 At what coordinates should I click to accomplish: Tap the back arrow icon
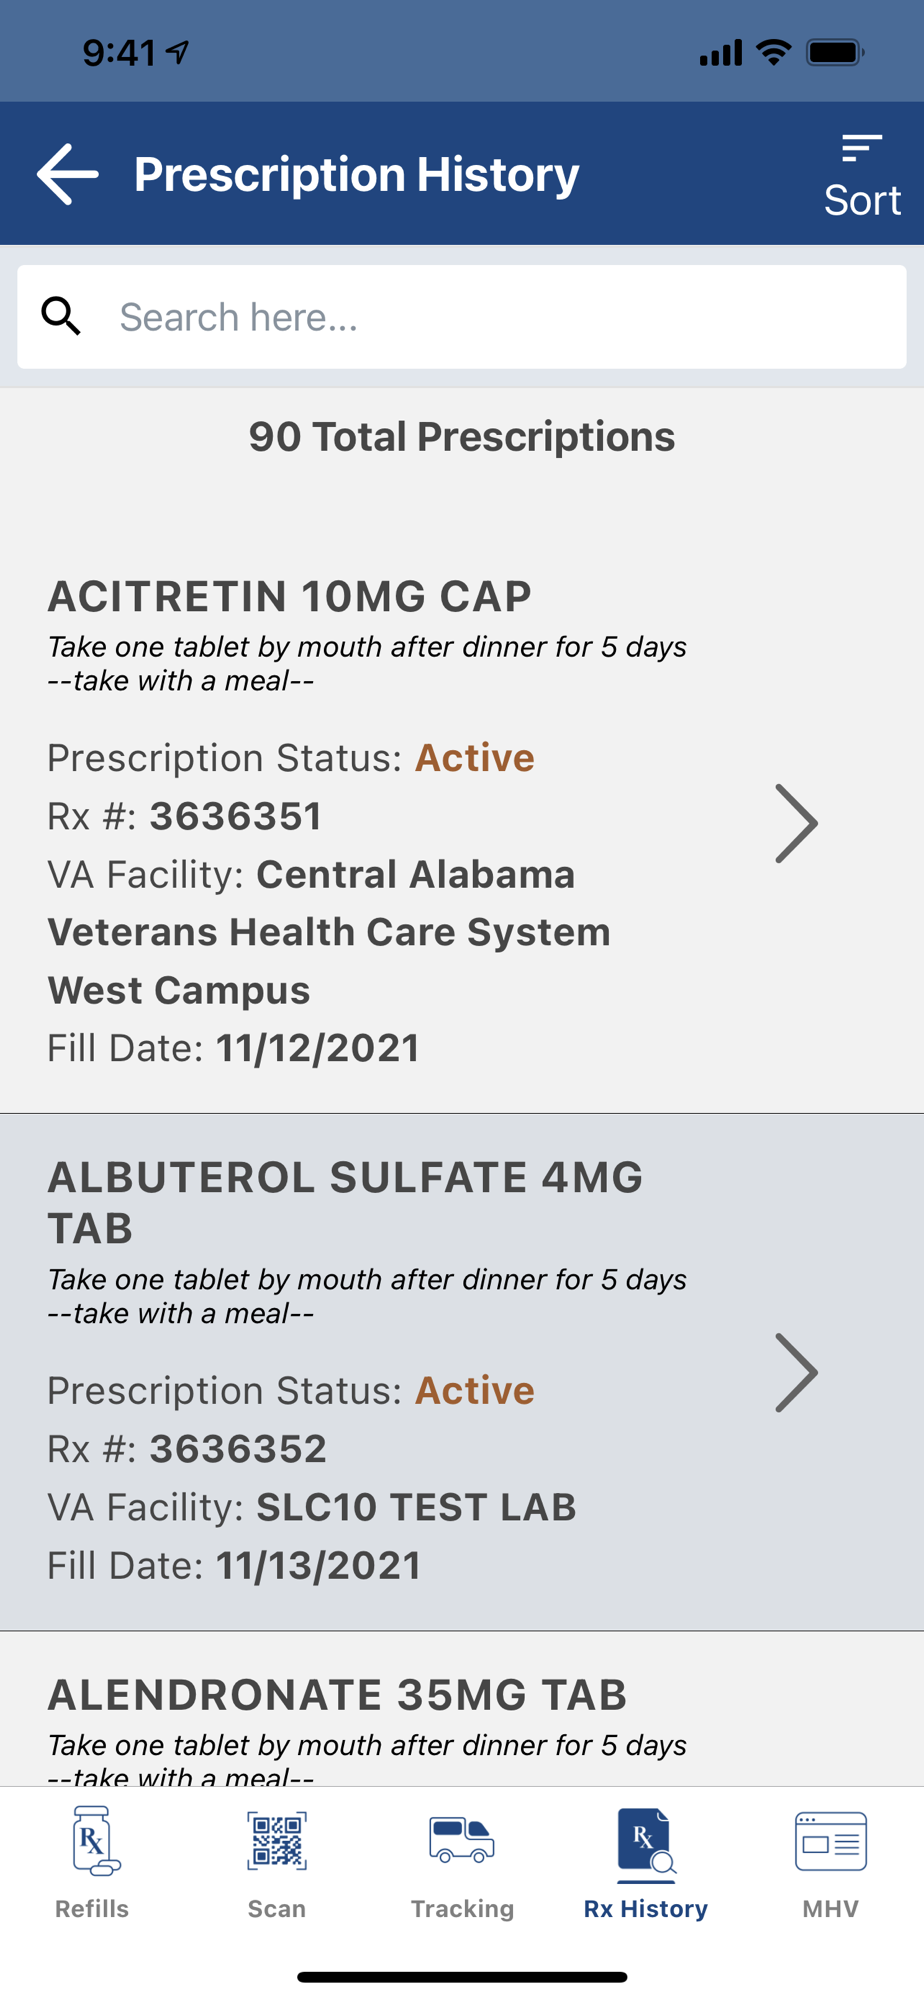68,174
